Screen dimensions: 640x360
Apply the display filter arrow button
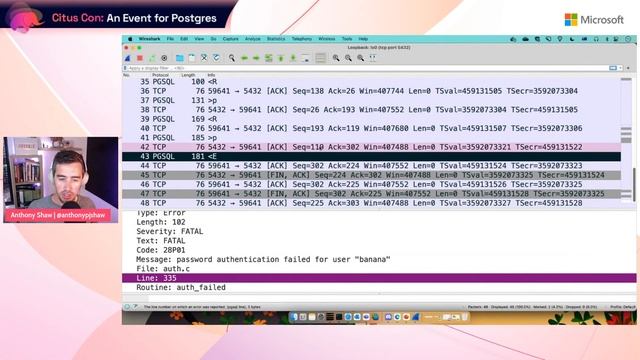[613, 68]
